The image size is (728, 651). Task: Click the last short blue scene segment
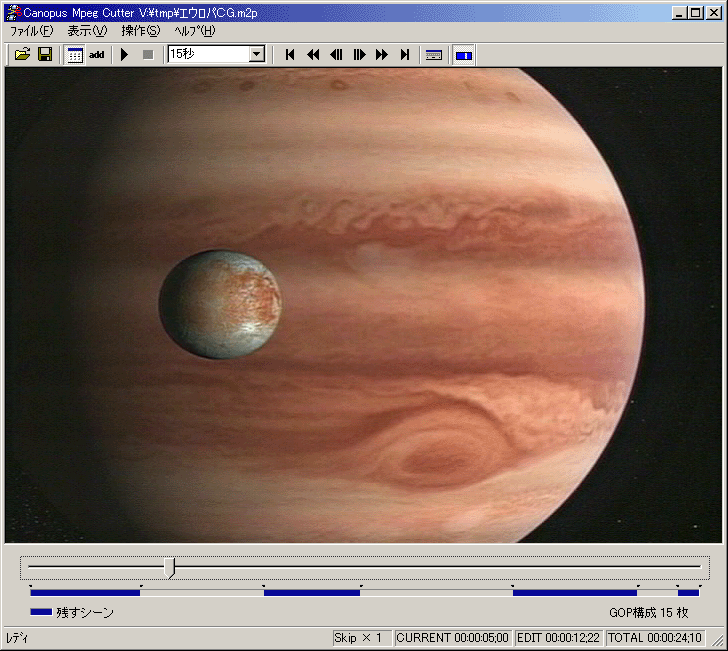689,593
